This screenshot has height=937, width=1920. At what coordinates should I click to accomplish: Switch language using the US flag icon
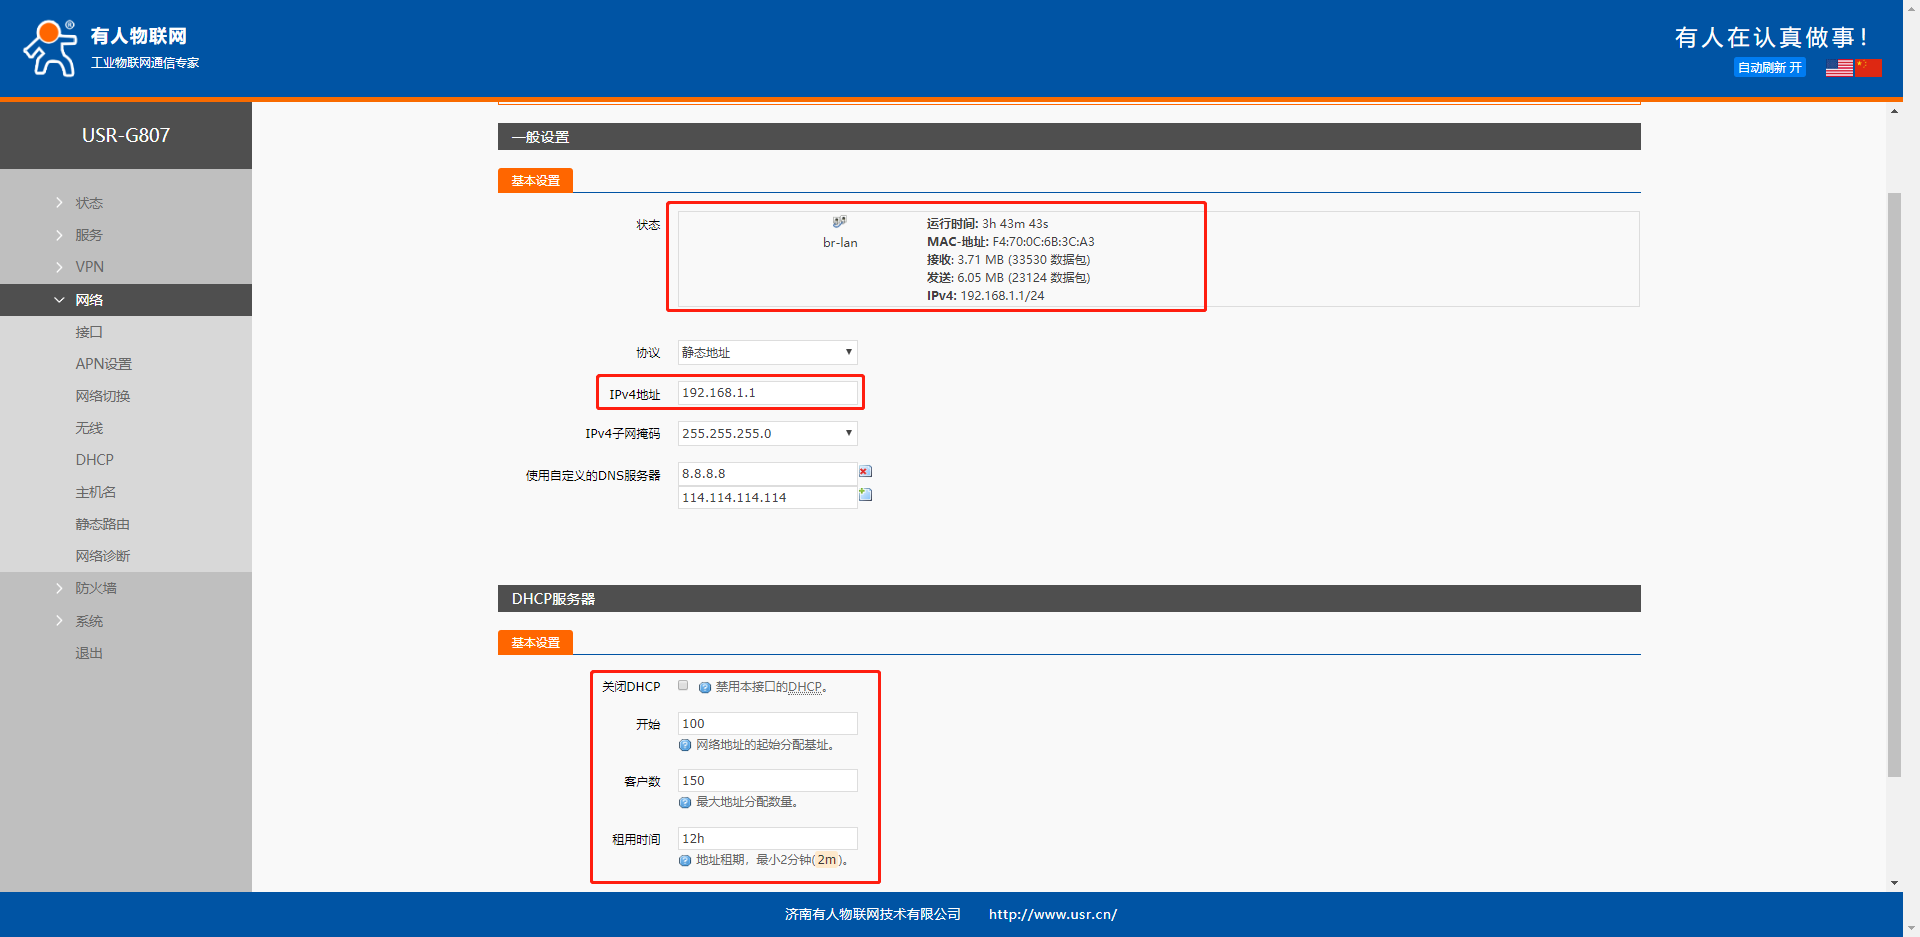1839,68
